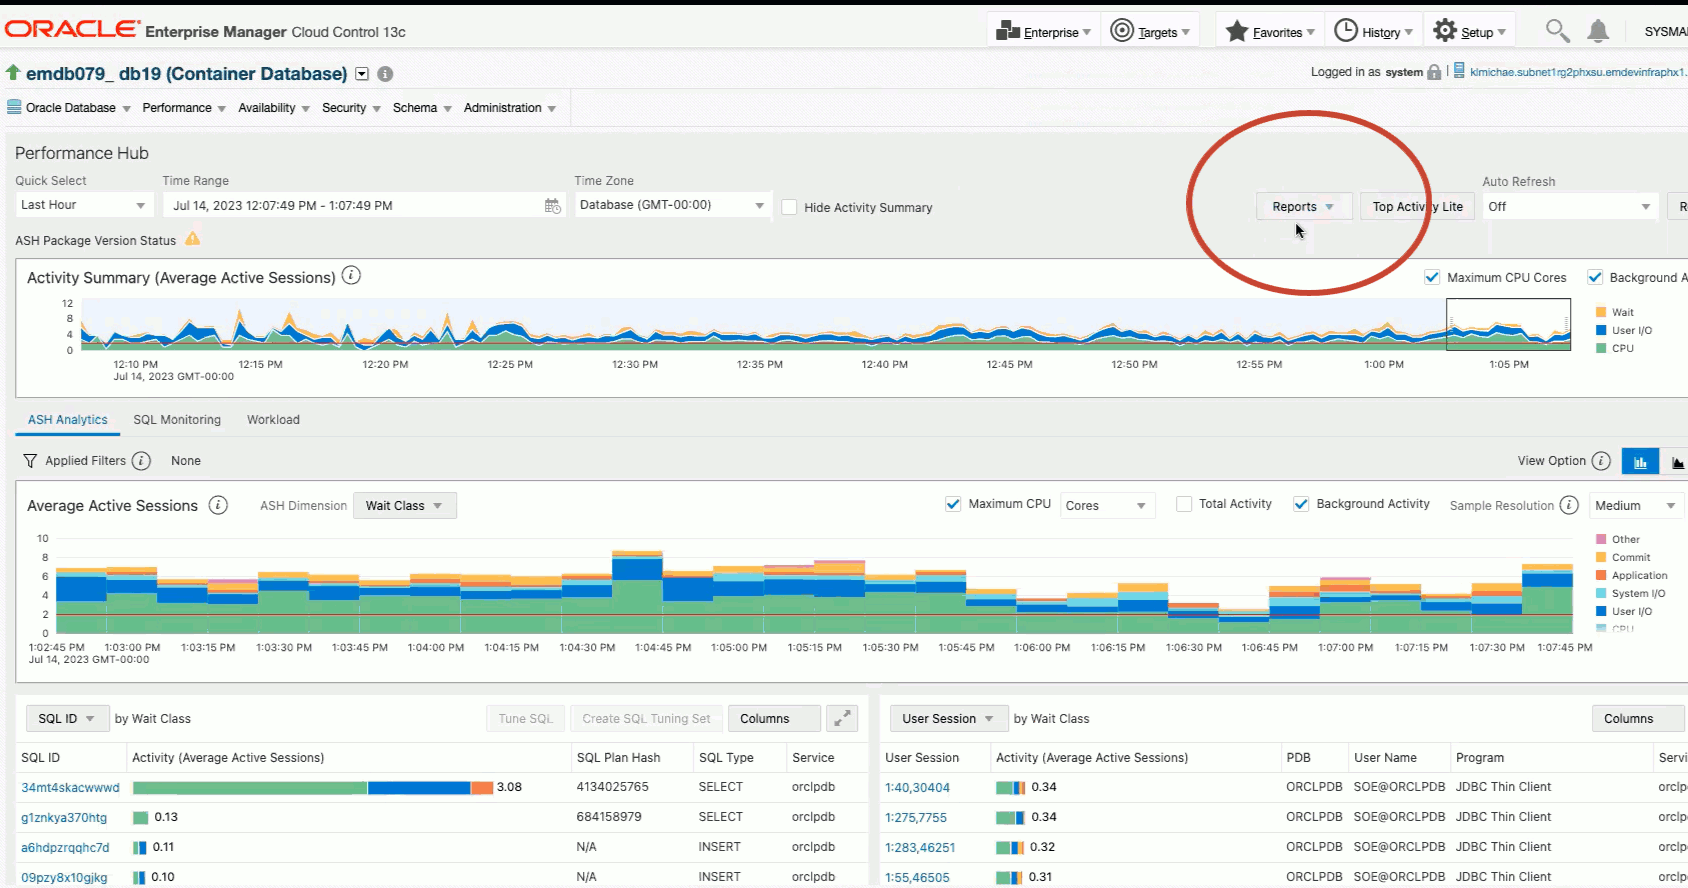
Task: Click the Applied Filters funnel icon
Action: tap(30, 461)
